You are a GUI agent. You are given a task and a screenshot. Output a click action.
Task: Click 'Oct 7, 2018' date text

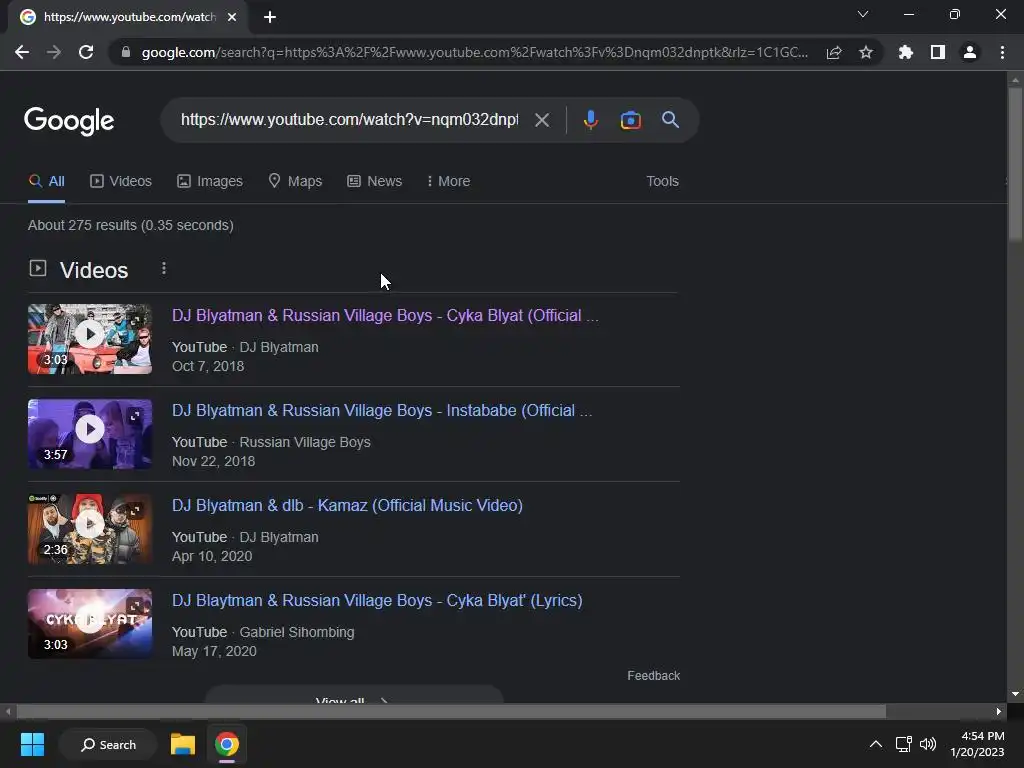pos(208,366)
